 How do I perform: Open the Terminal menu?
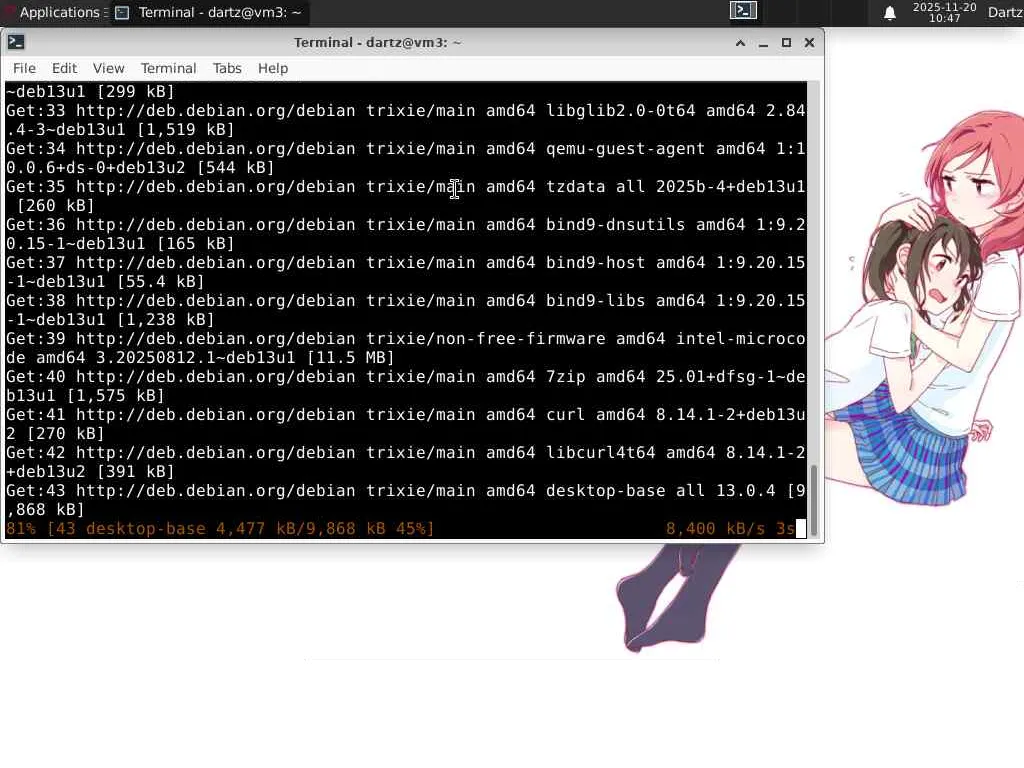[x=168, y=68]
